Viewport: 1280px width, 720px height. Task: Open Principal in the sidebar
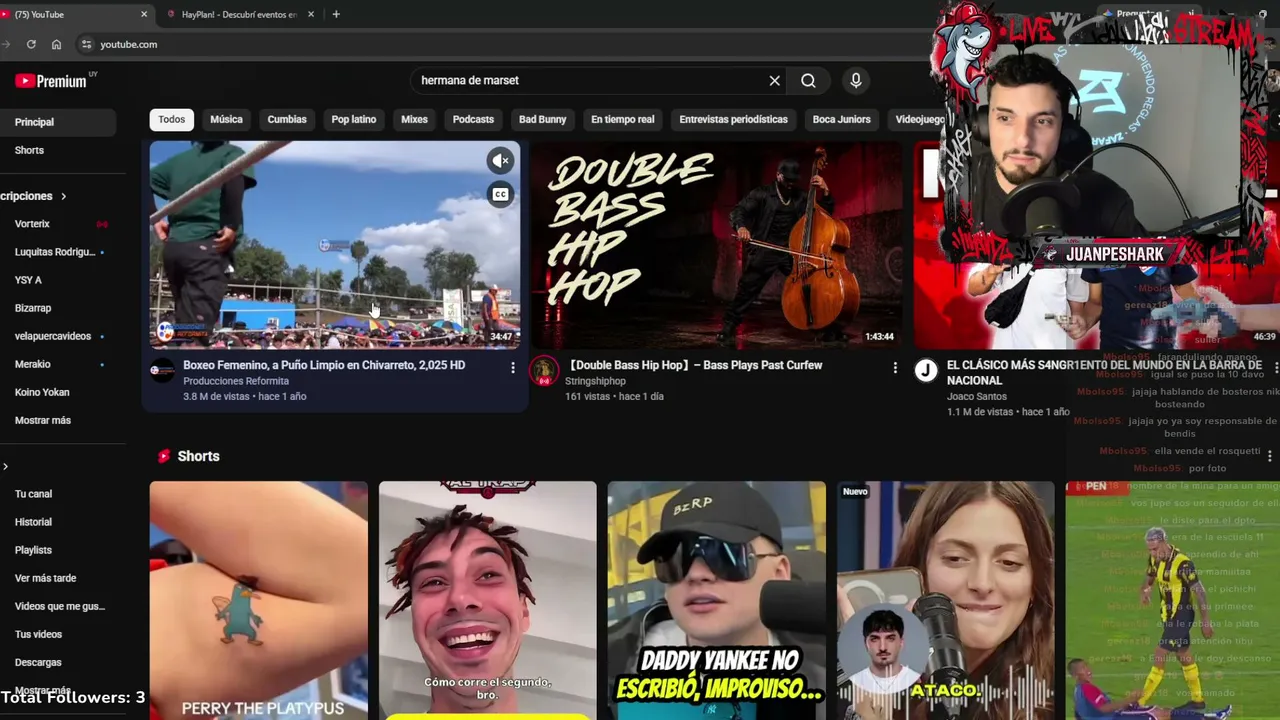coord(58,122)
